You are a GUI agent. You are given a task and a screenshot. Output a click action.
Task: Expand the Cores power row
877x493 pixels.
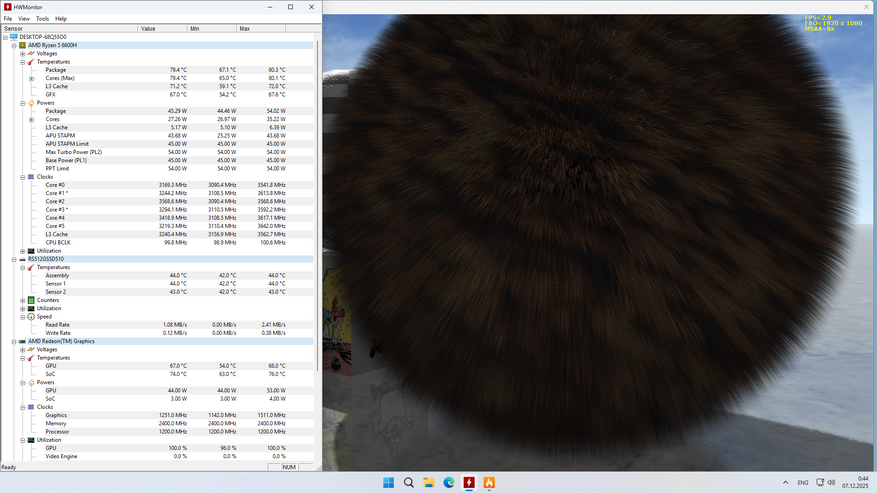[31, 119]
